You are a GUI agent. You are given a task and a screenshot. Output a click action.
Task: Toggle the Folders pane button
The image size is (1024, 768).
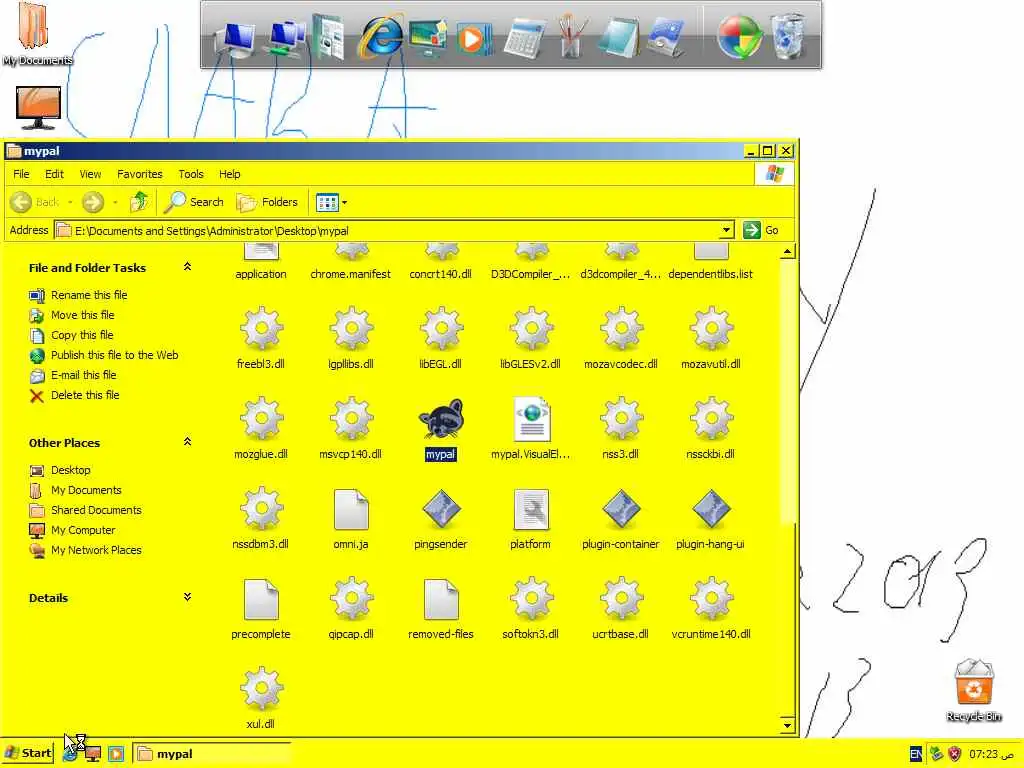click(267, 202)
